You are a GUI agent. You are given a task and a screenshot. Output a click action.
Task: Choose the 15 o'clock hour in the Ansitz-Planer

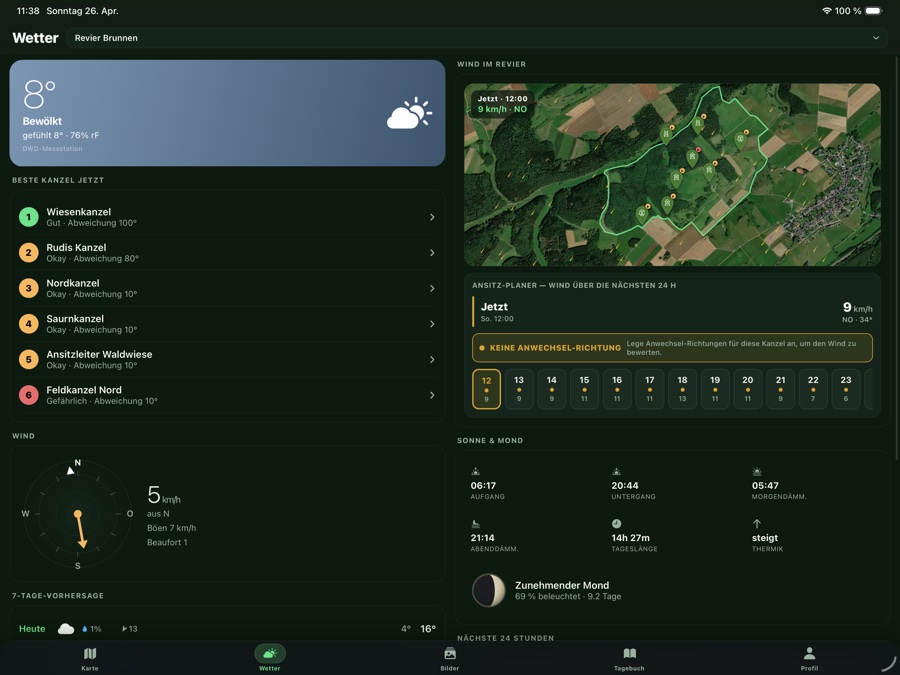tap(584, 389)
